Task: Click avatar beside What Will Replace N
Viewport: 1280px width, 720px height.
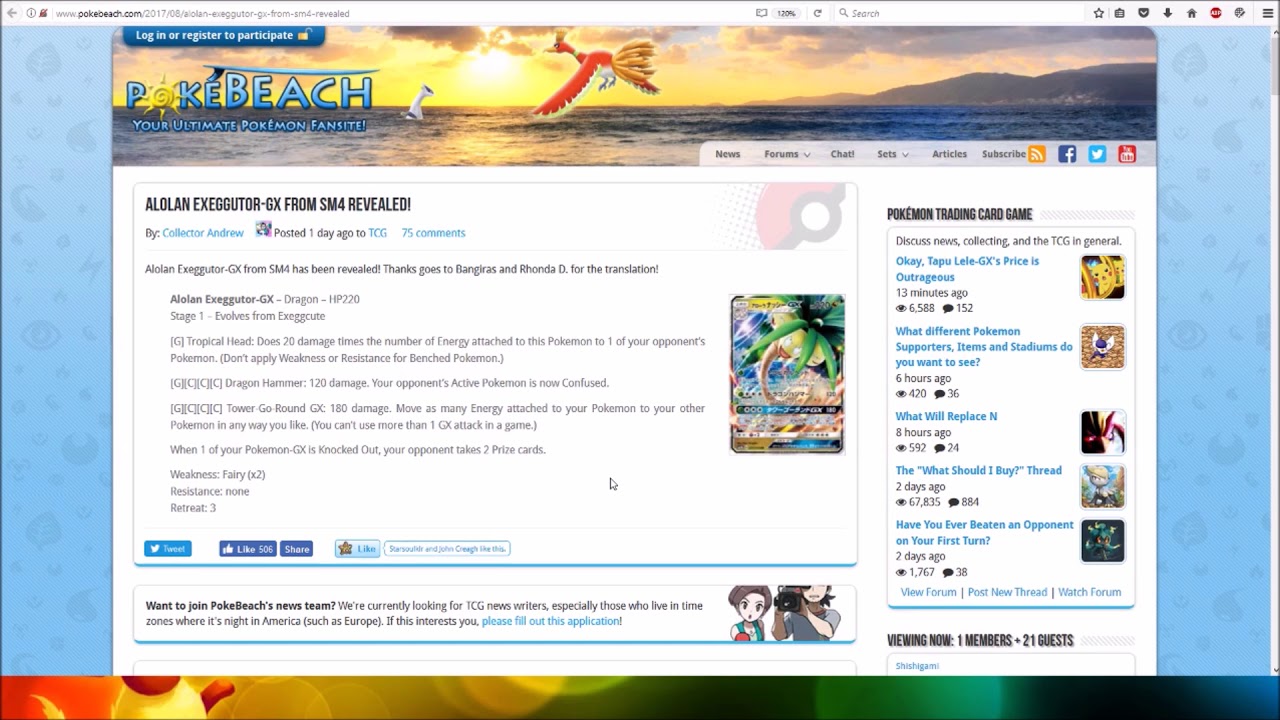Action: tap(1102, 432)
